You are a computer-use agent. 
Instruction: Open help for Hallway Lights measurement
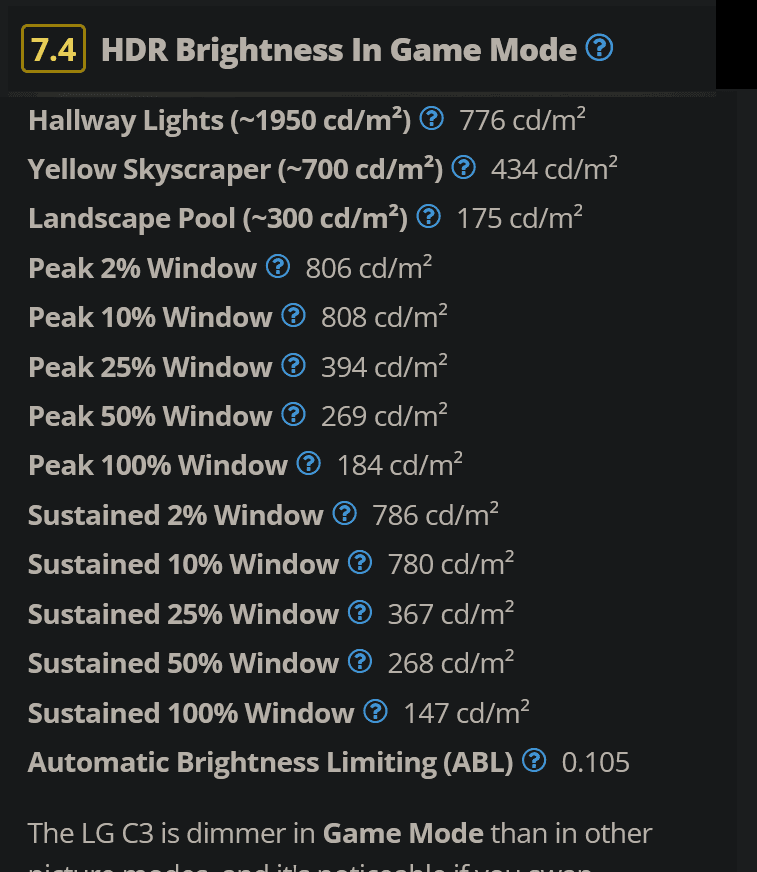click(432, 119)
